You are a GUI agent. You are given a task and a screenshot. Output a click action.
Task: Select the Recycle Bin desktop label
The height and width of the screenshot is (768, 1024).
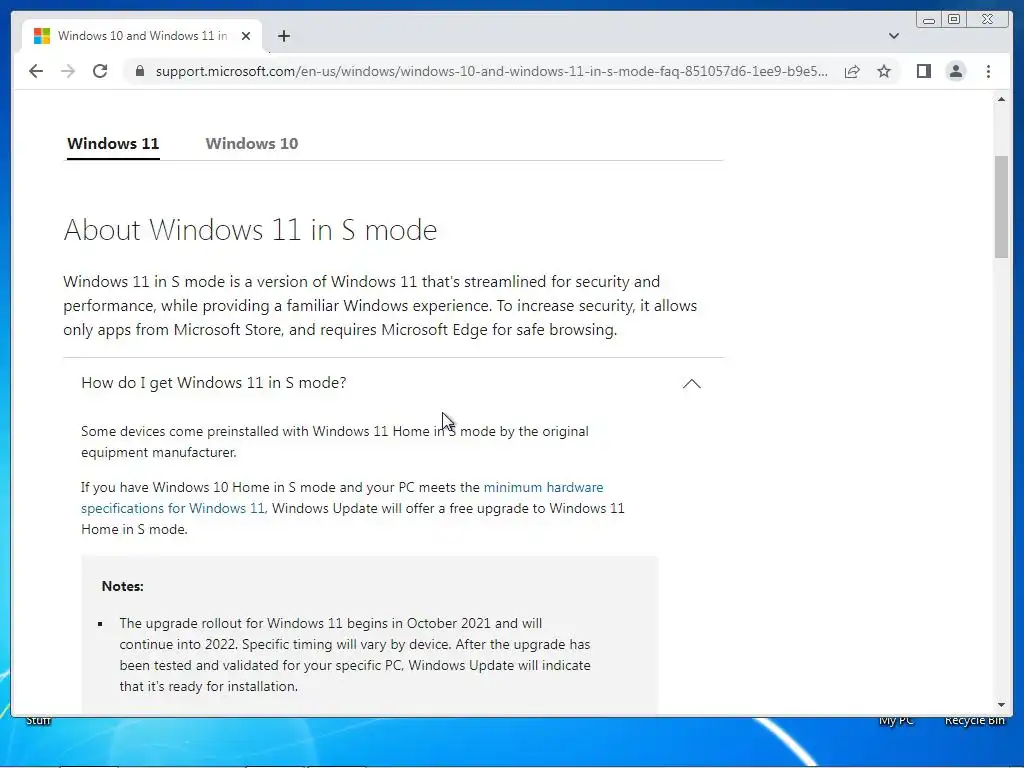[x=974, y=720]
